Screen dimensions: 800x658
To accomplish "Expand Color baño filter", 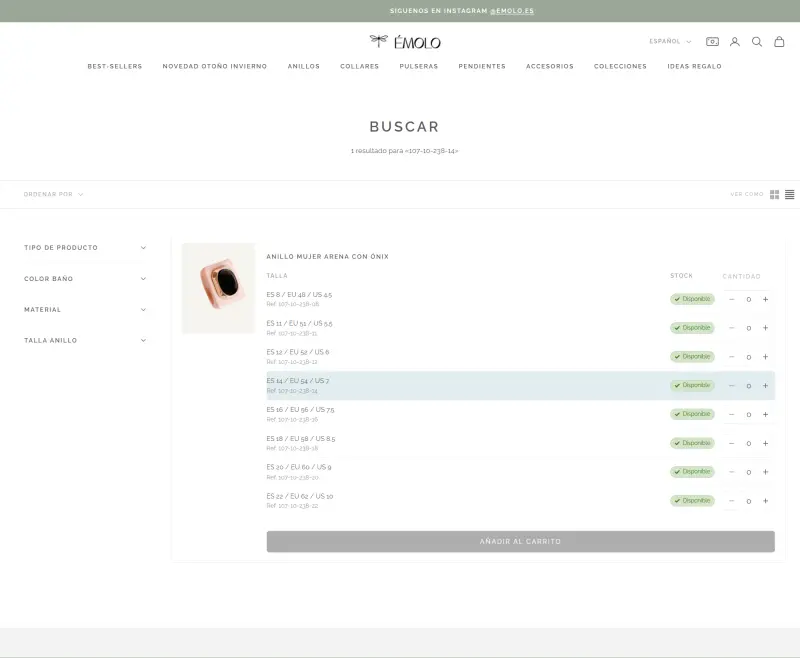I will click(x=85, y=279).
